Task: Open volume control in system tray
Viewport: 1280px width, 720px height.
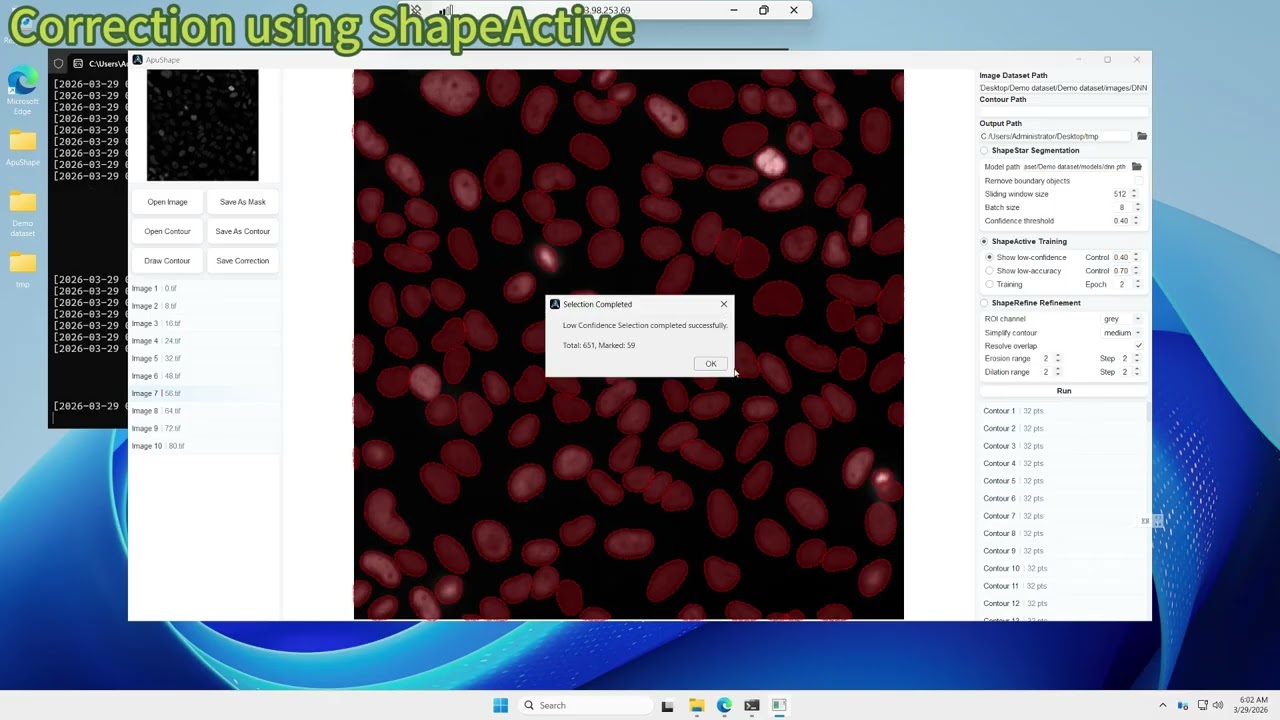Action: (x=1218, y=706)
